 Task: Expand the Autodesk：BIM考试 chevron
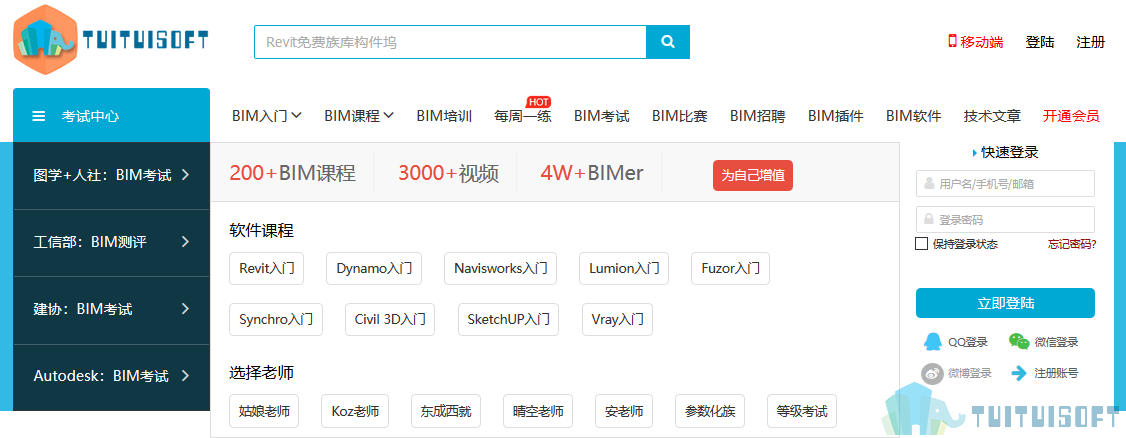[x=185, y=376]
